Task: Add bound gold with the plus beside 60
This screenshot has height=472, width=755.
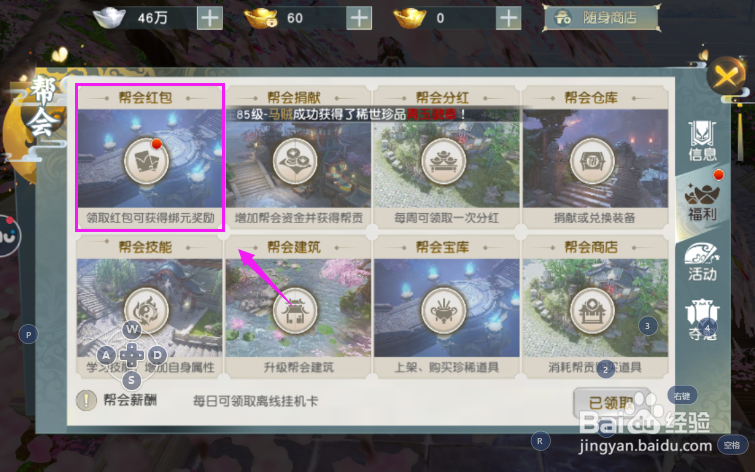Action: (x=359, y=18)
